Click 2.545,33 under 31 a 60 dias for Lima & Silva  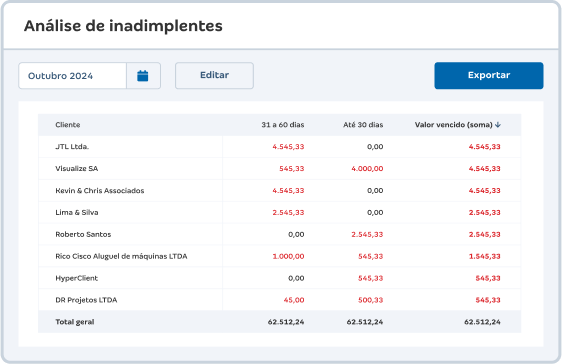click(288, 212)
